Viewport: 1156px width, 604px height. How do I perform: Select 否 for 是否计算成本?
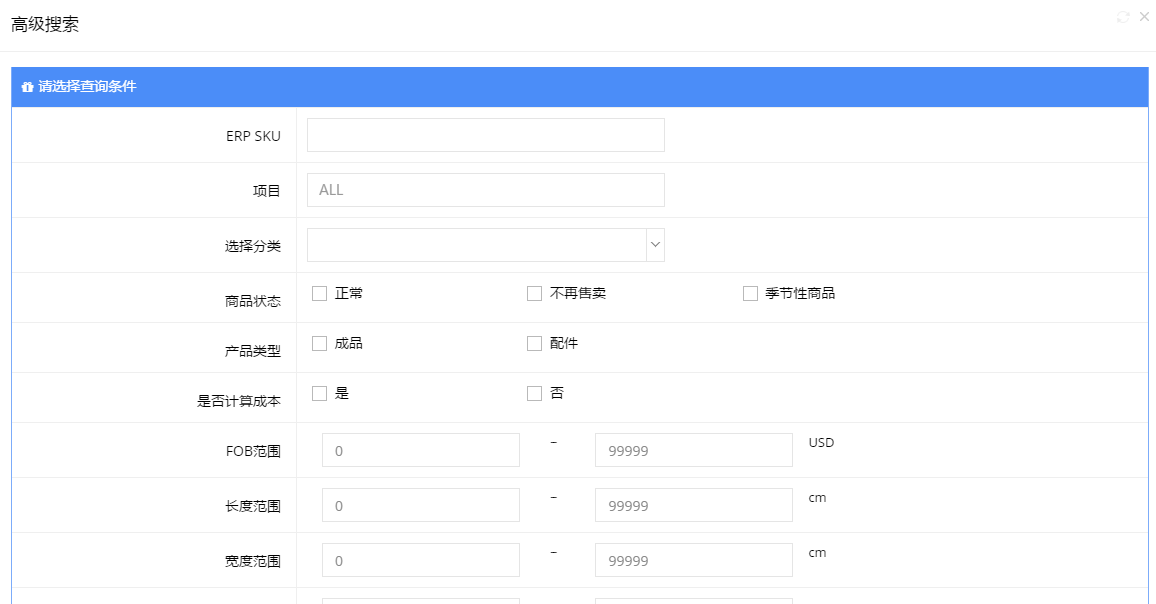pos(535,394)
